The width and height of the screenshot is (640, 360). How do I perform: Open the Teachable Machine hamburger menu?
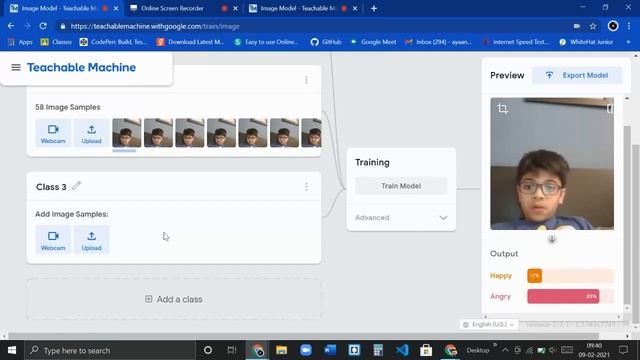(16, 67)
